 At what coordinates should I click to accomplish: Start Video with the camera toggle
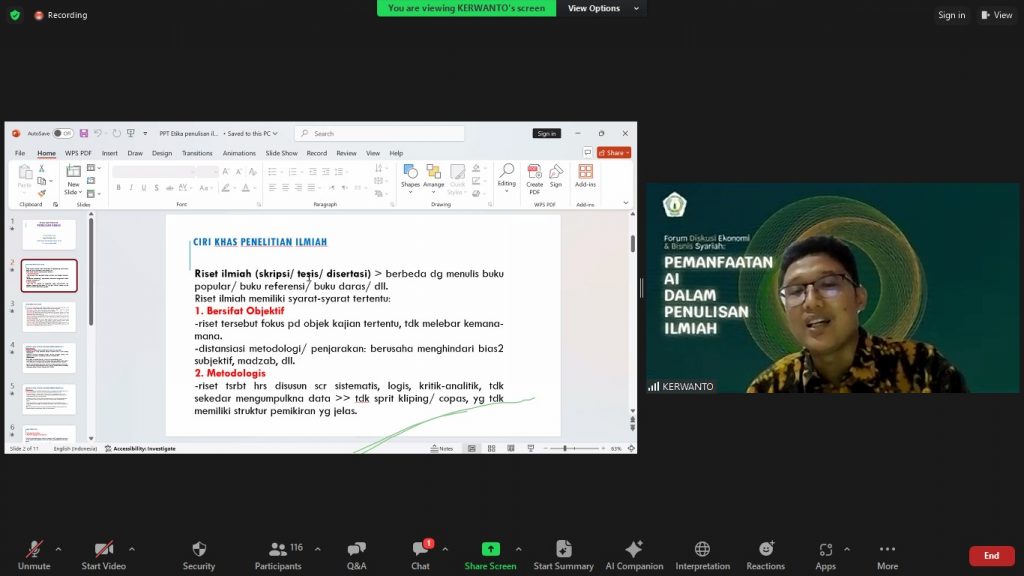pyautogui.click(x=103, y=549)
